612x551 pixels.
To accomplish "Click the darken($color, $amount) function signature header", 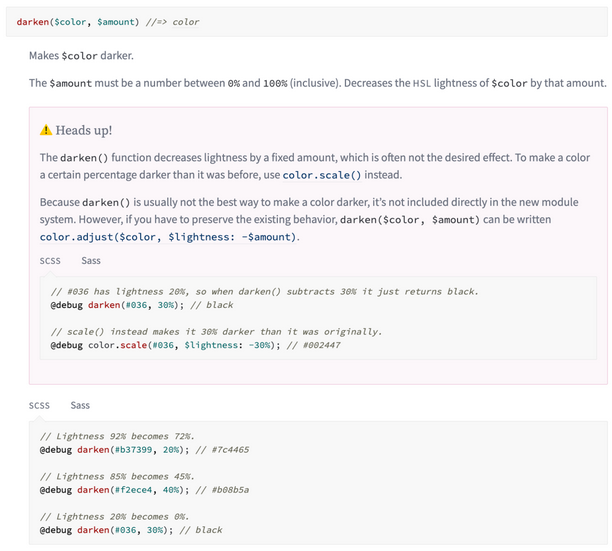I will tap(107, 21).
